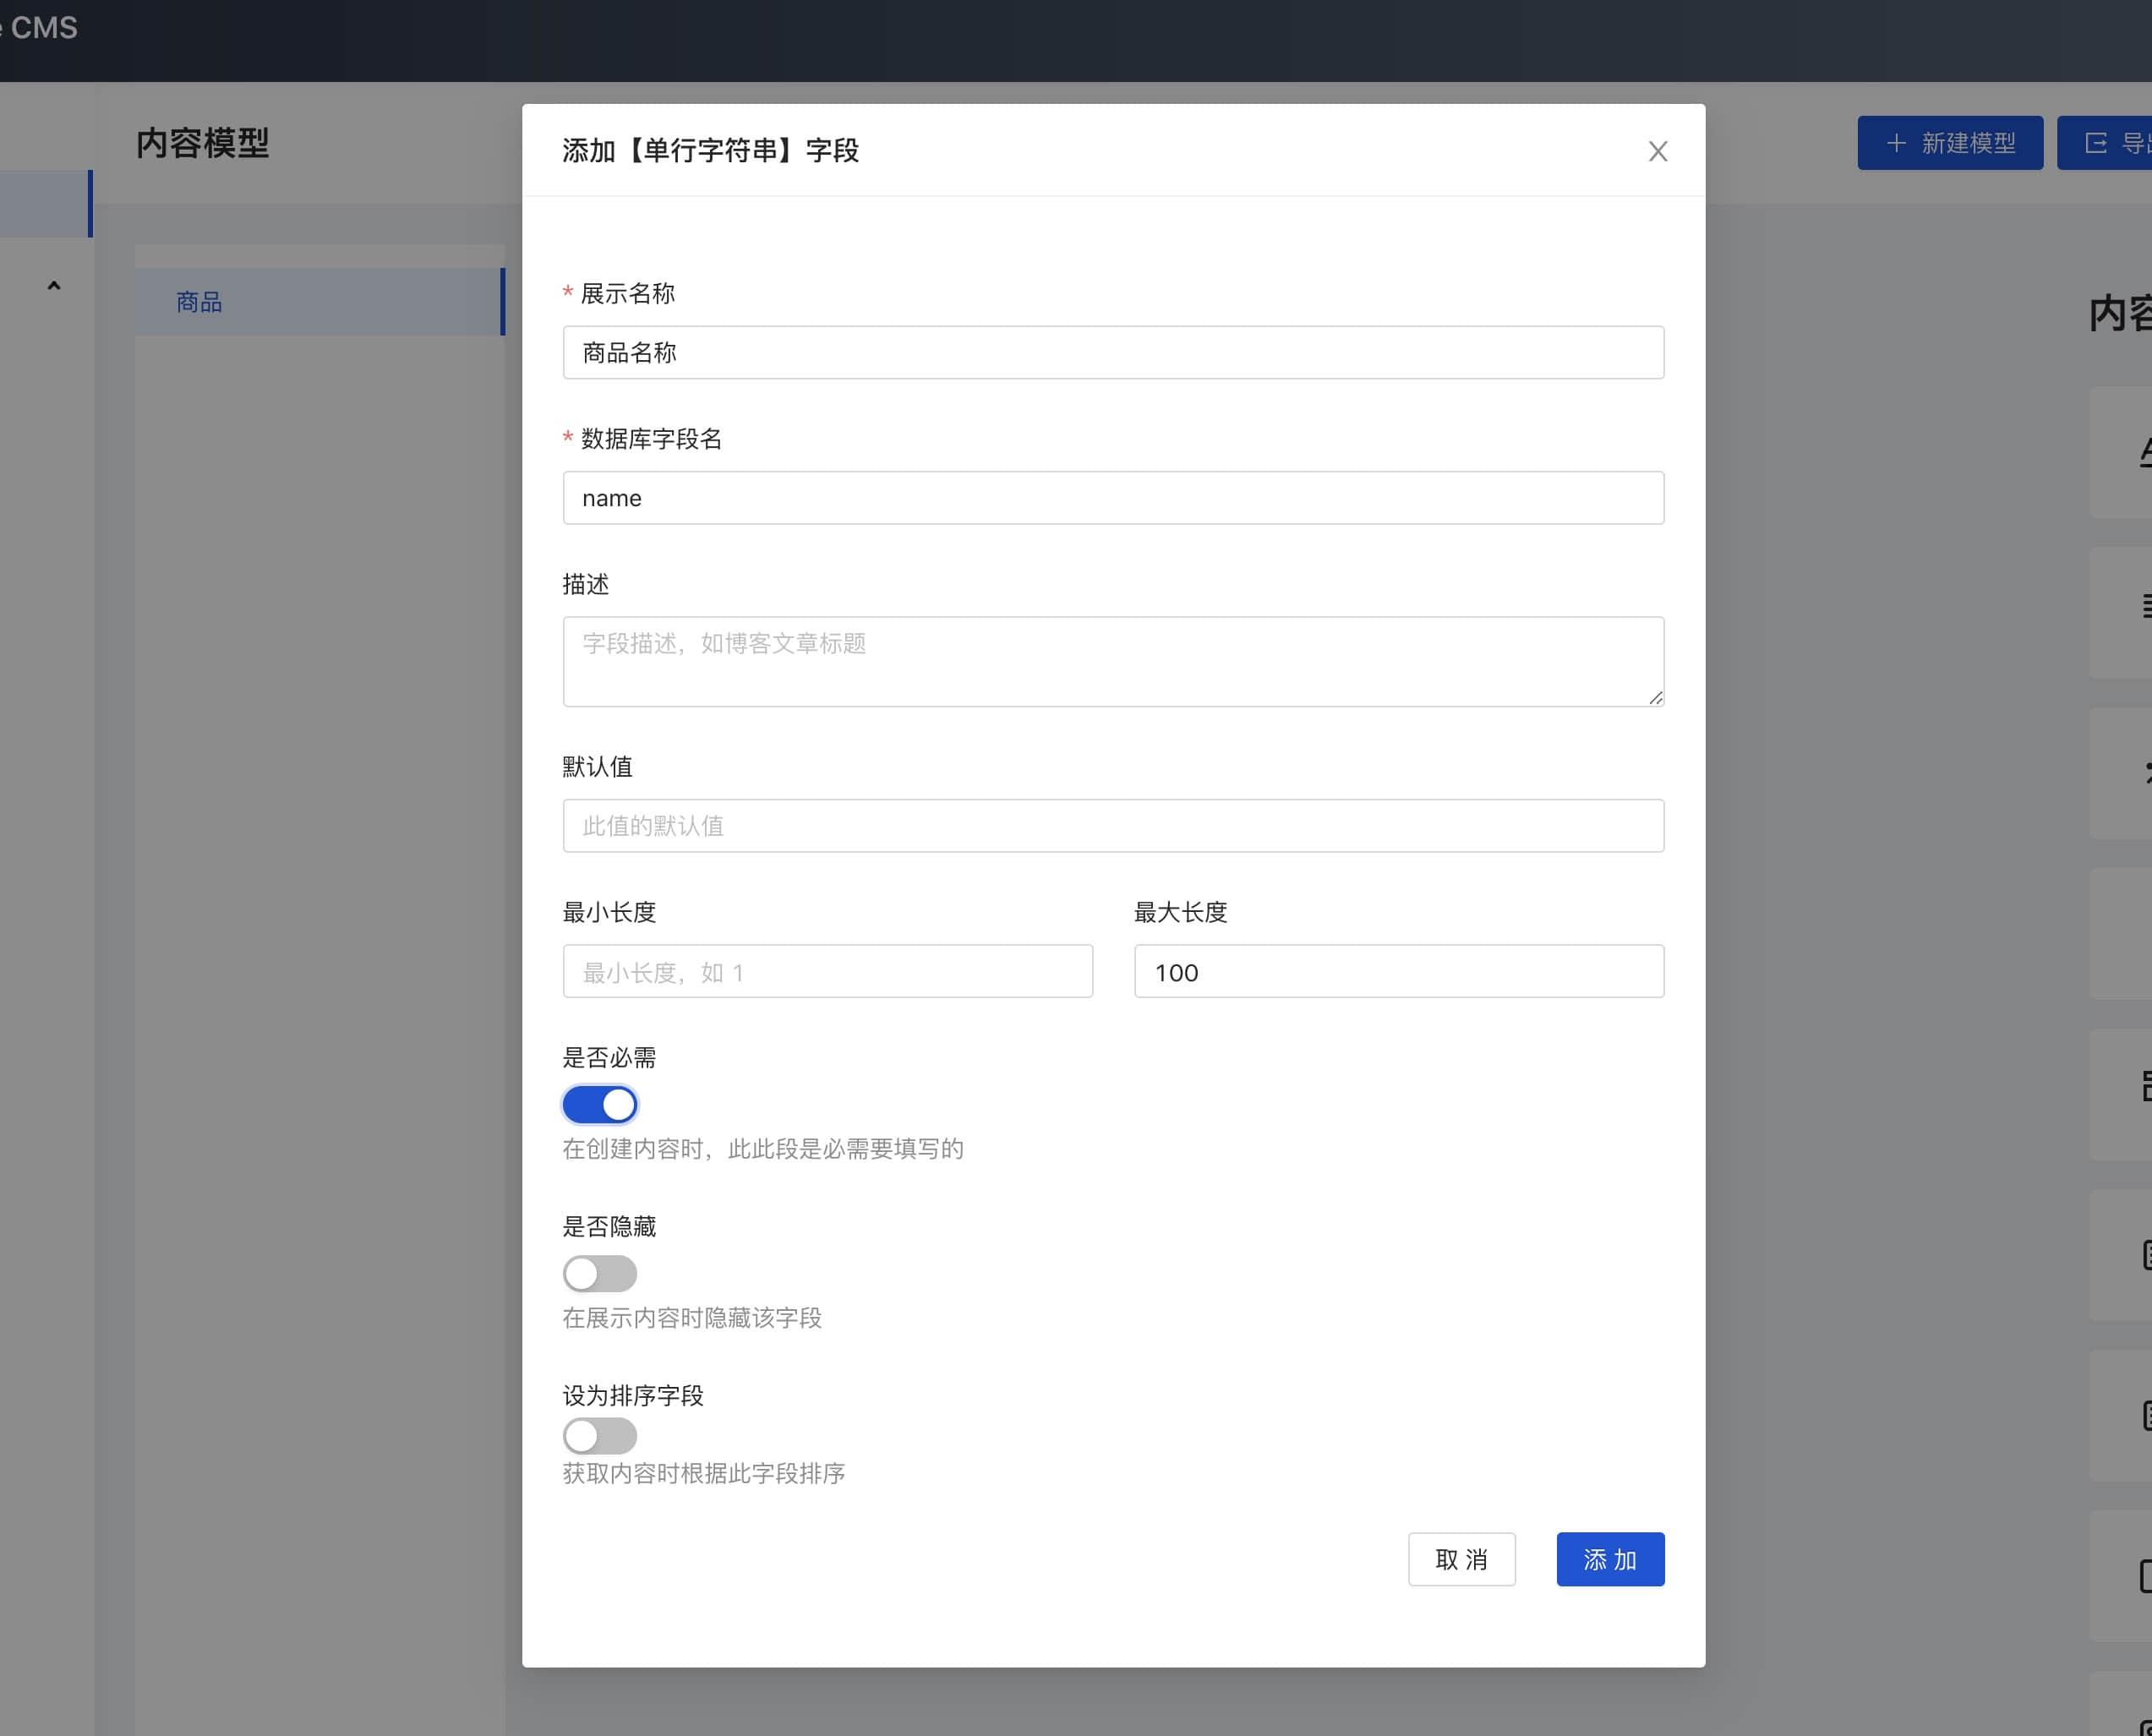Close the add field dialog
The image size is (2152, 1736).
1657,151
